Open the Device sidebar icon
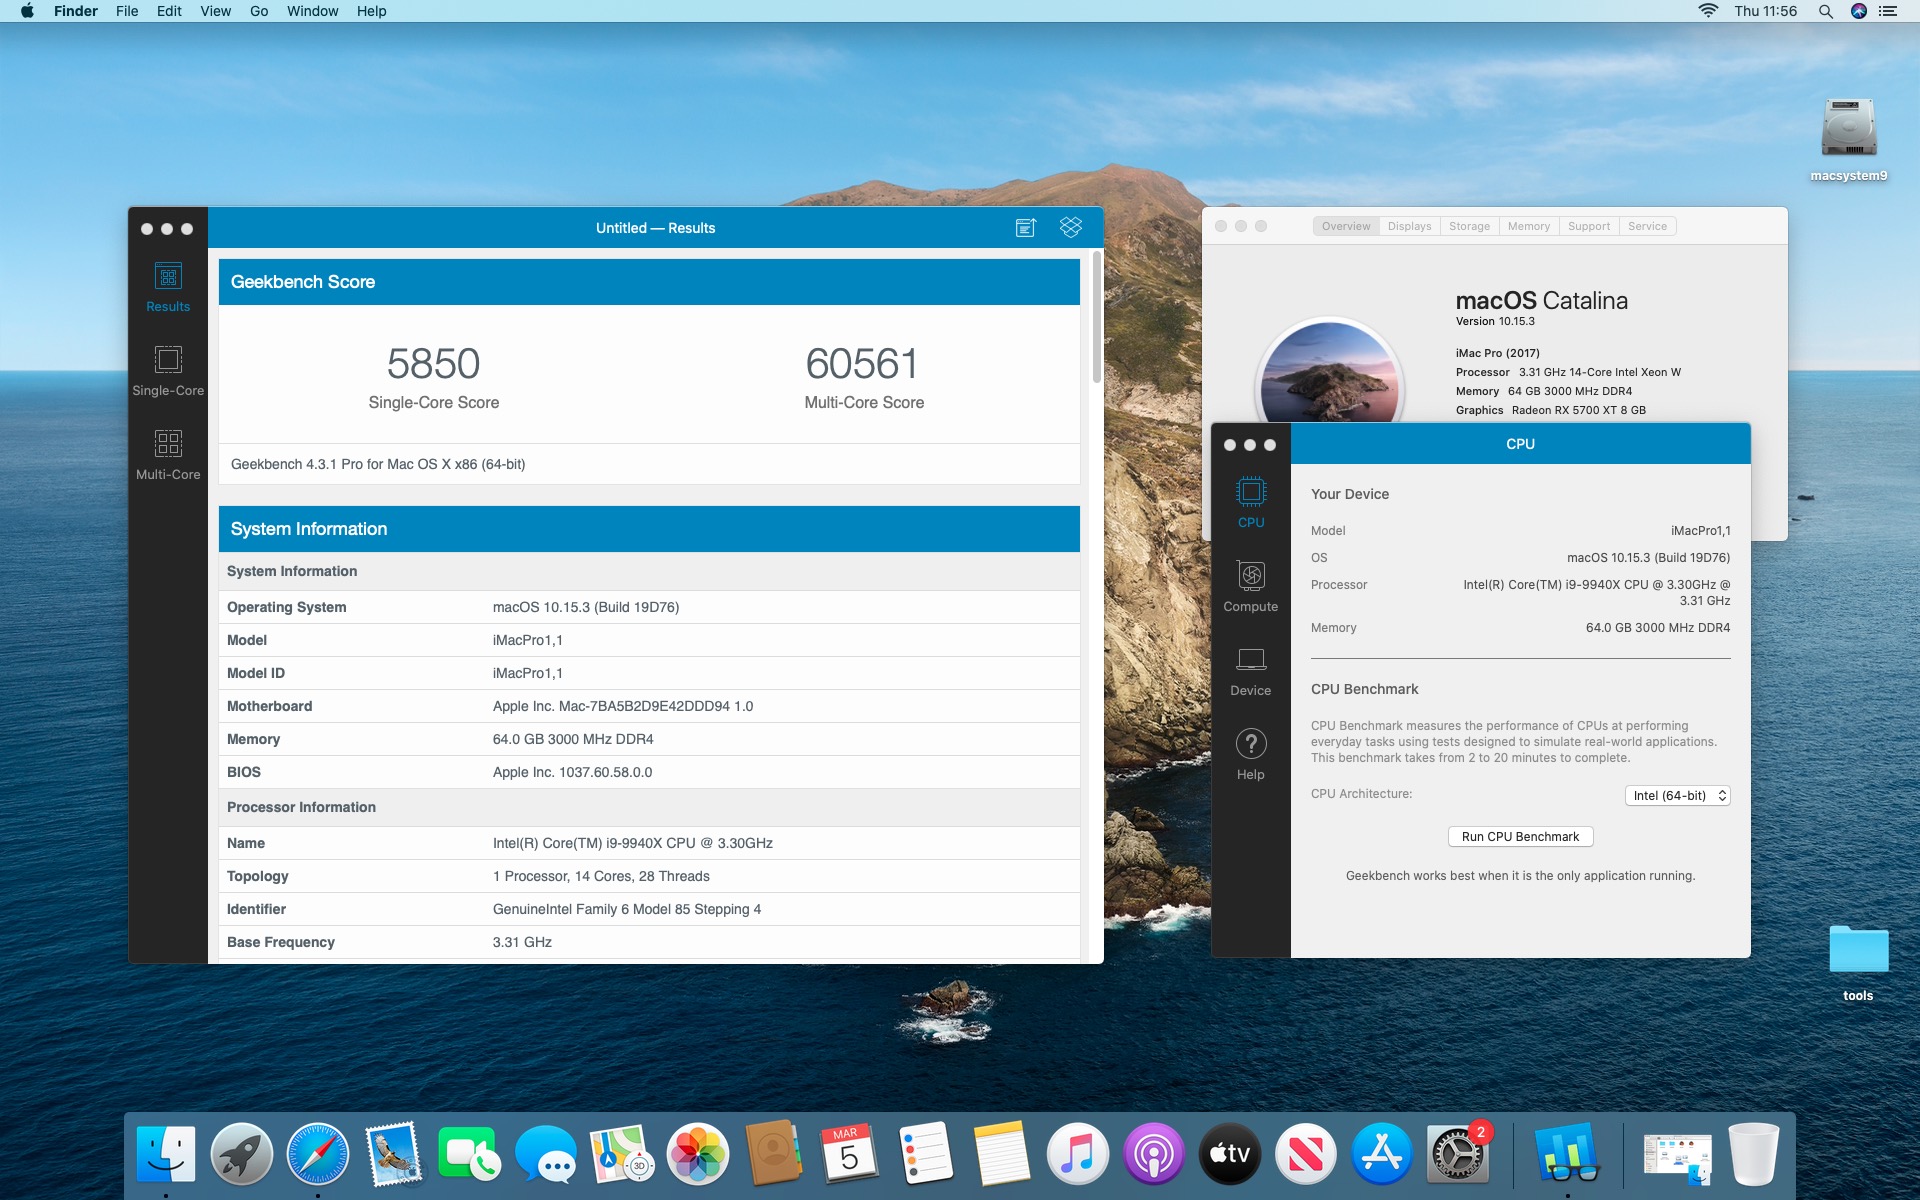The image size is (1920, 1200). click(1250, 660)
